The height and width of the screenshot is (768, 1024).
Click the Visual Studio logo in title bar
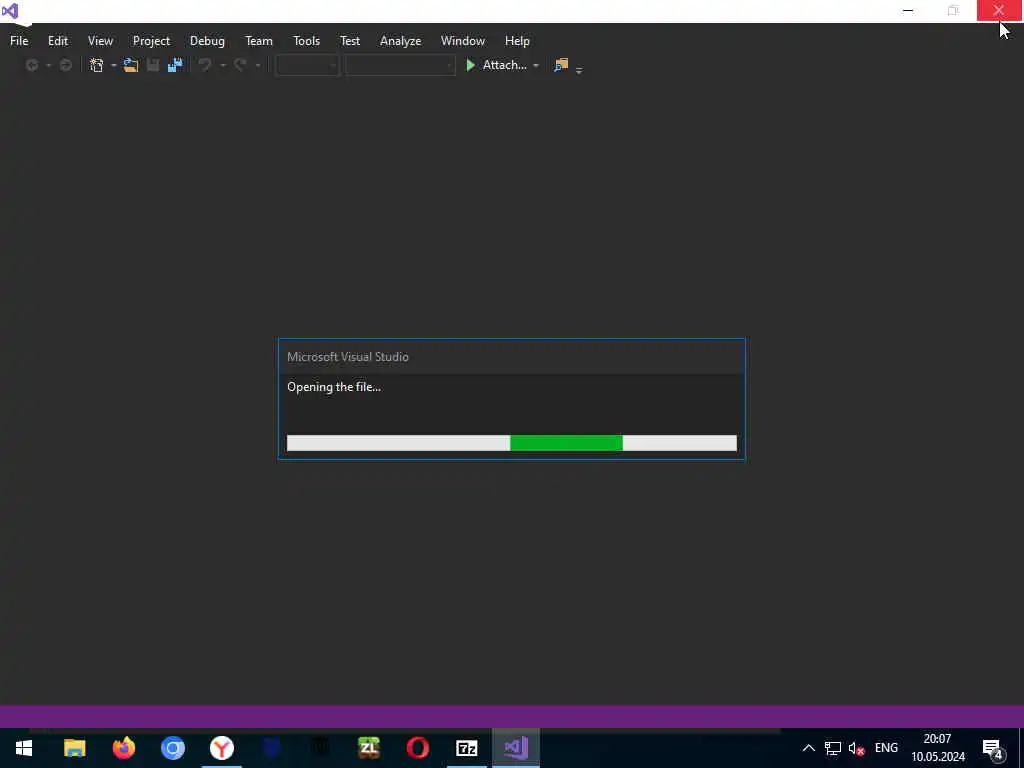click(x=10, y=10)
